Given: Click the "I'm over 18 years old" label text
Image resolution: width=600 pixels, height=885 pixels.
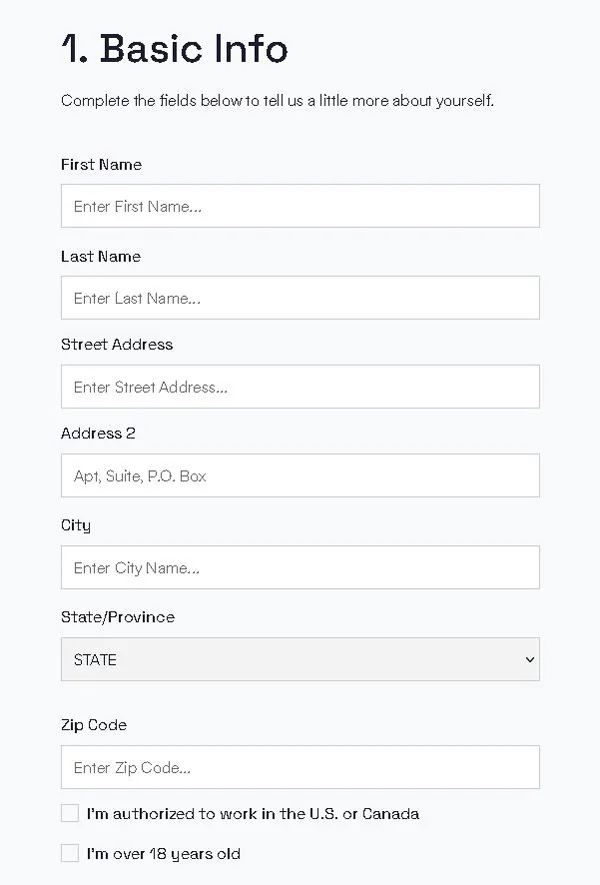Looking at the screenshot, I should pos(163,853).
